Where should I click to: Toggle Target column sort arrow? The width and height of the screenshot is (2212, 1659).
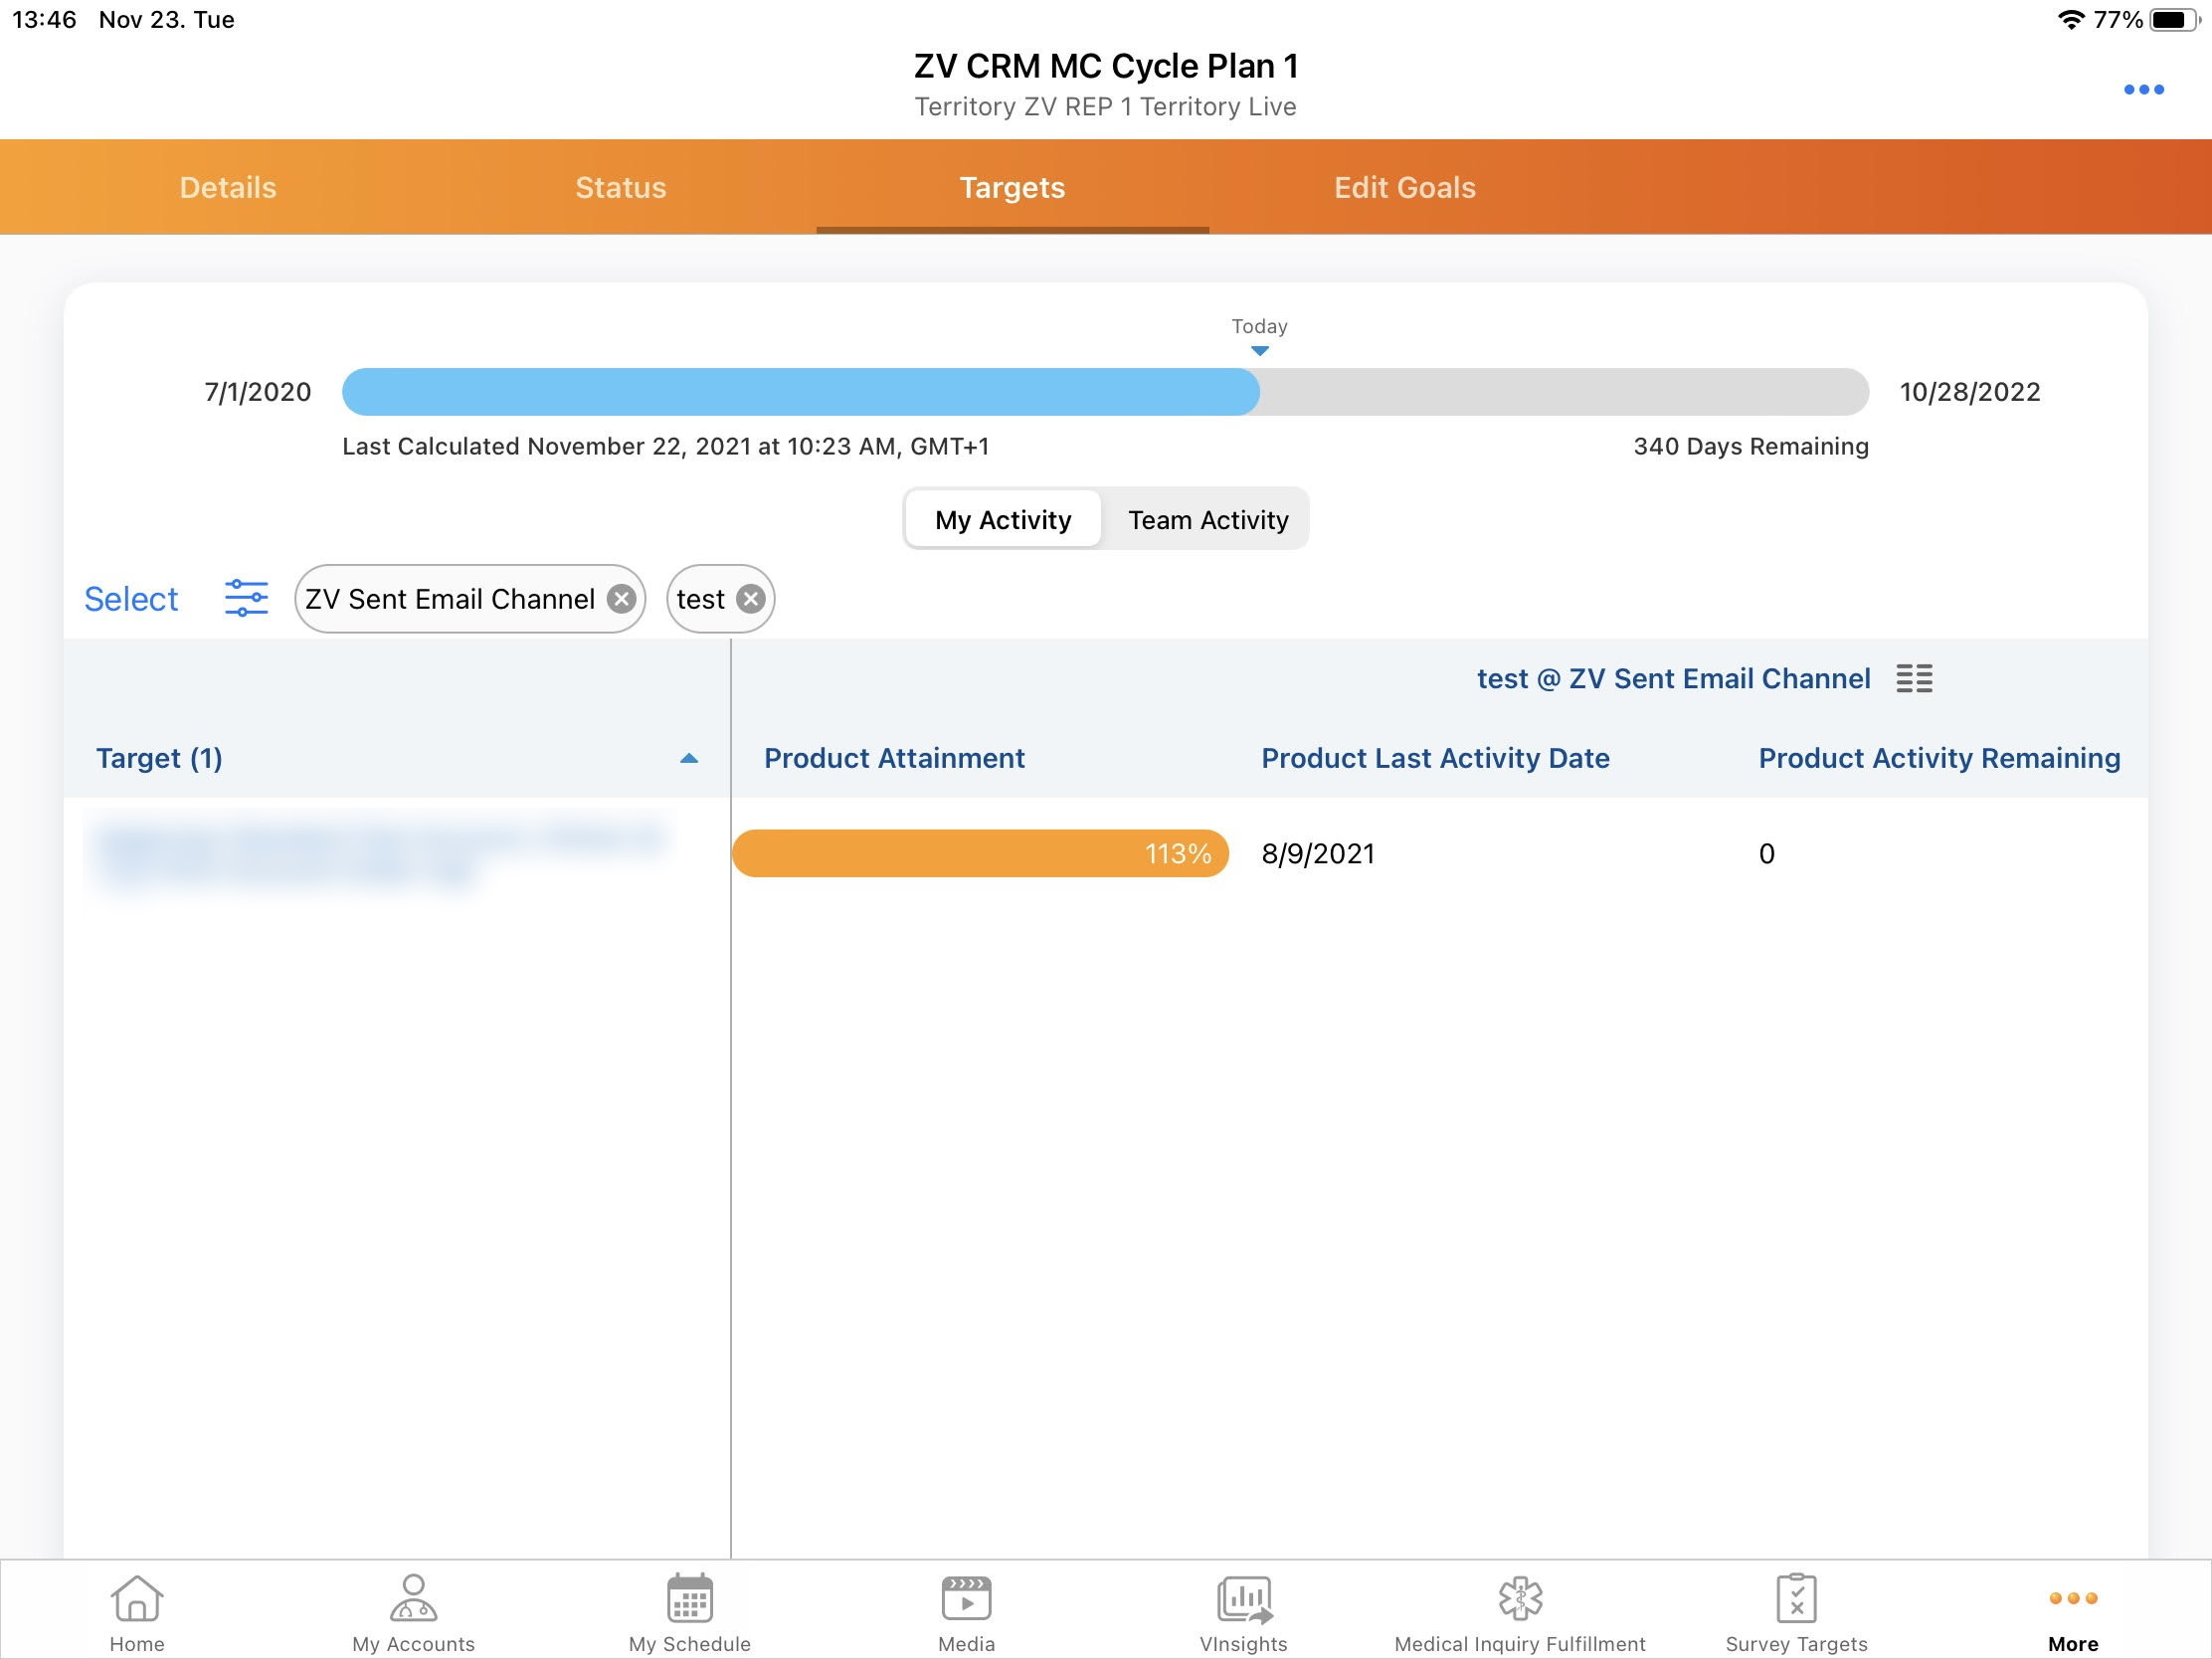click(688, 758)
